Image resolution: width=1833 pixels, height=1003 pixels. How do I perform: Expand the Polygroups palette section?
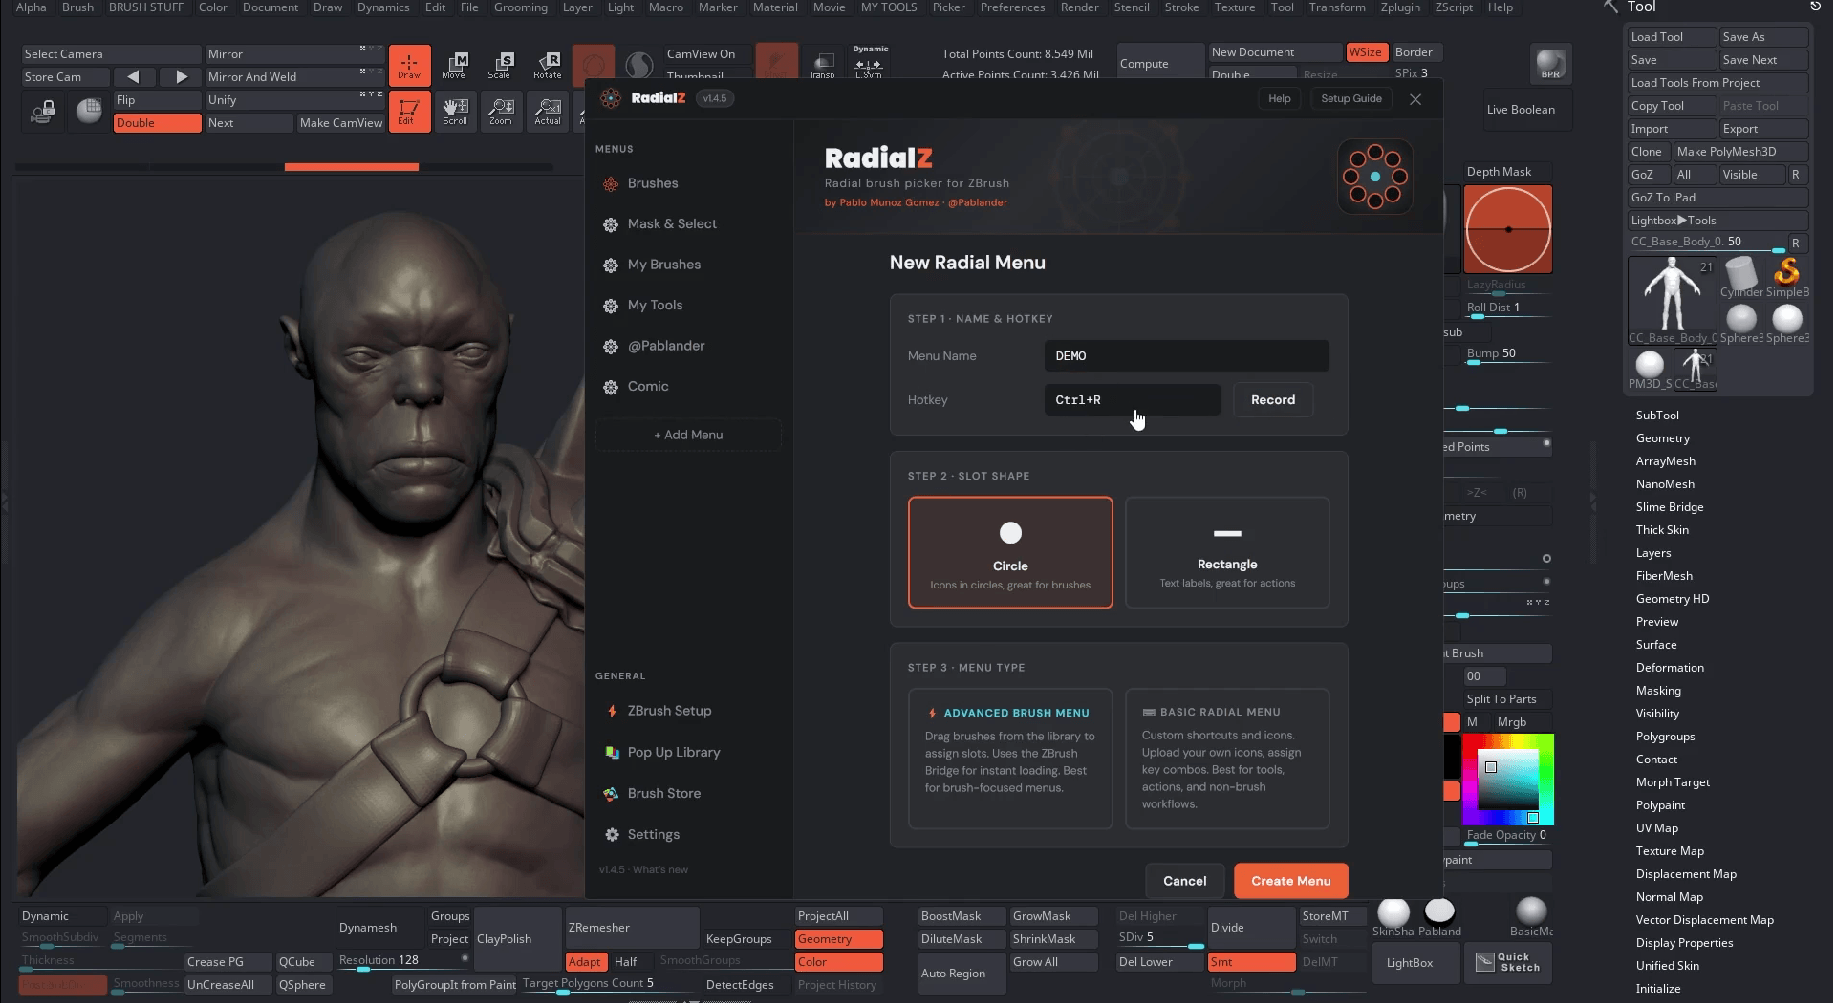(x=1666, y=737)
